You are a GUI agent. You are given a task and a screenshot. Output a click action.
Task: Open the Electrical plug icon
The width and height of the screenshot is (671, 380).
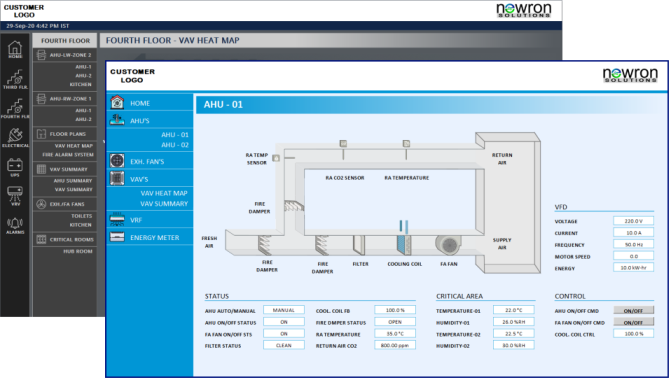(x=15, y=137)
